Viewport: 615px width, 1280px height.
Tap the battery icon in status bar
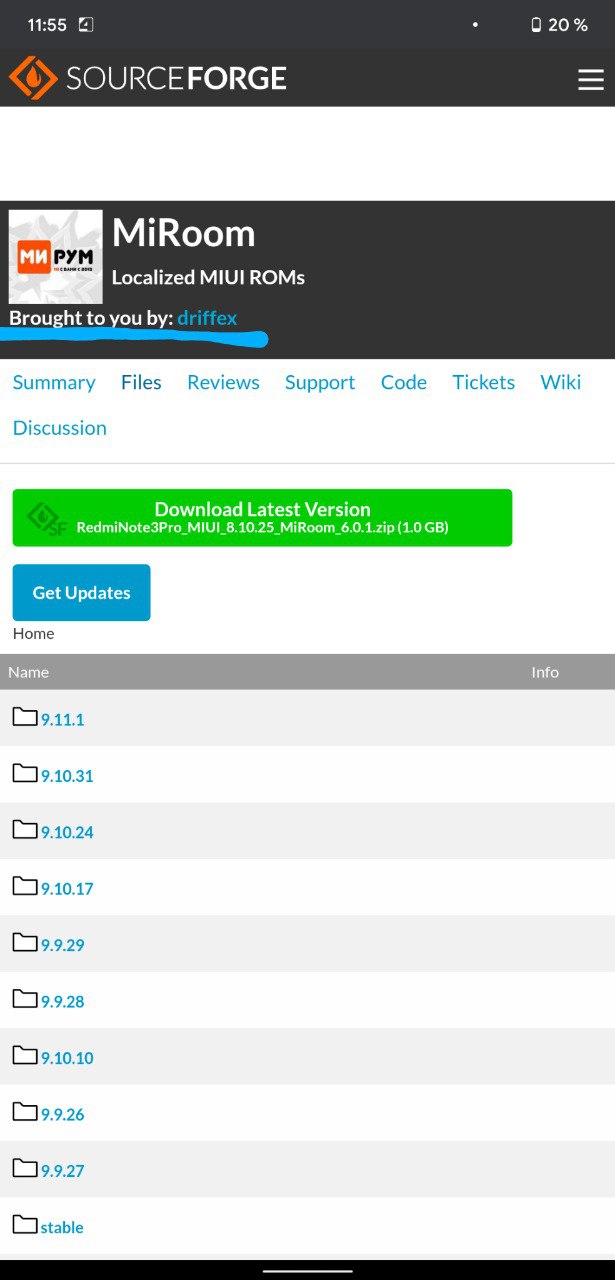[x=536, y=25]
